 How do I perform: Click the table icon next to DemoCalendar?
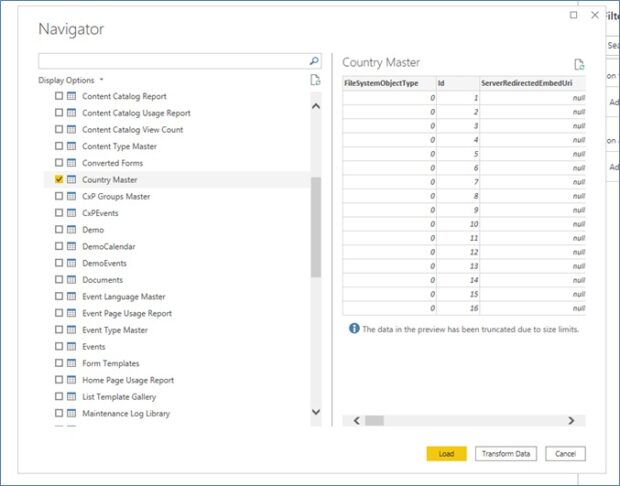72,246
